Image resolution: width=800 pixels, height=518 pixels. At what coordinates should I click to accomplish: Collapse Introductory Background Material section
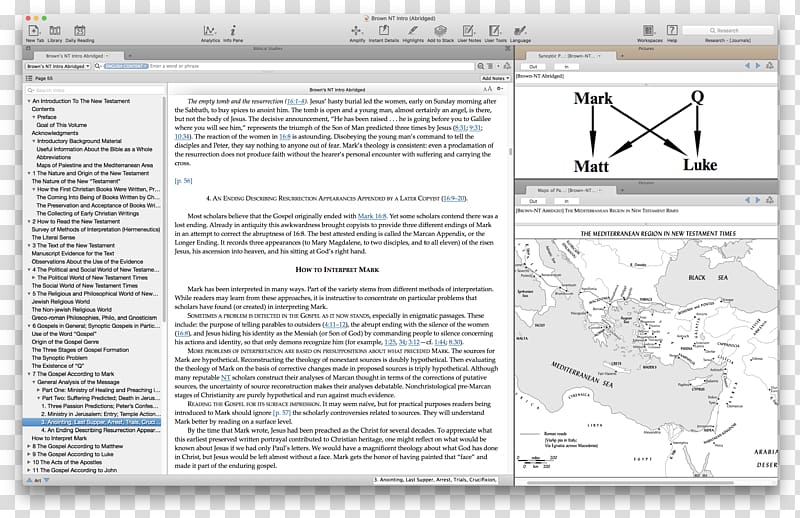34,141
